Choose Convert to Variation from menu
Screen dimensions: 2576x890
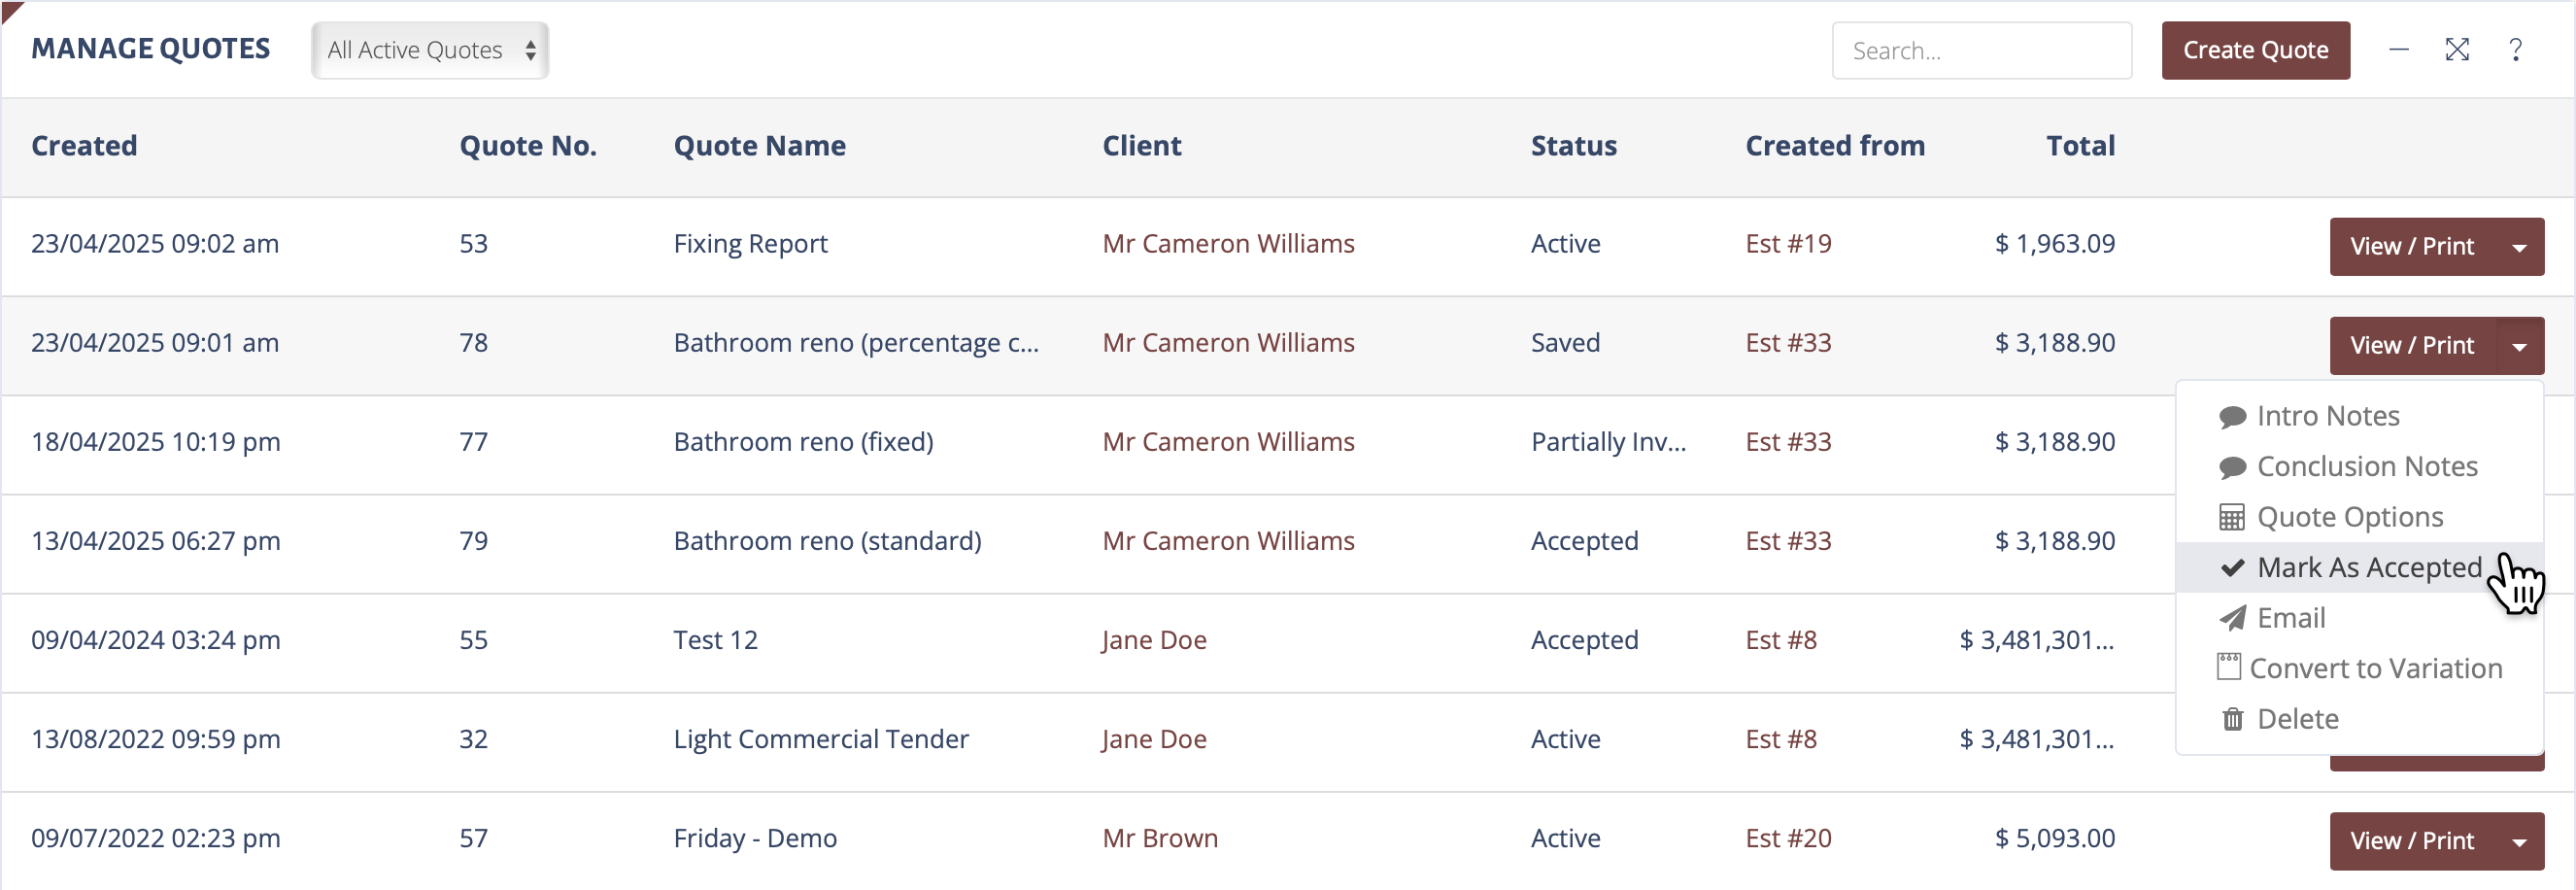coord(2375,669)
